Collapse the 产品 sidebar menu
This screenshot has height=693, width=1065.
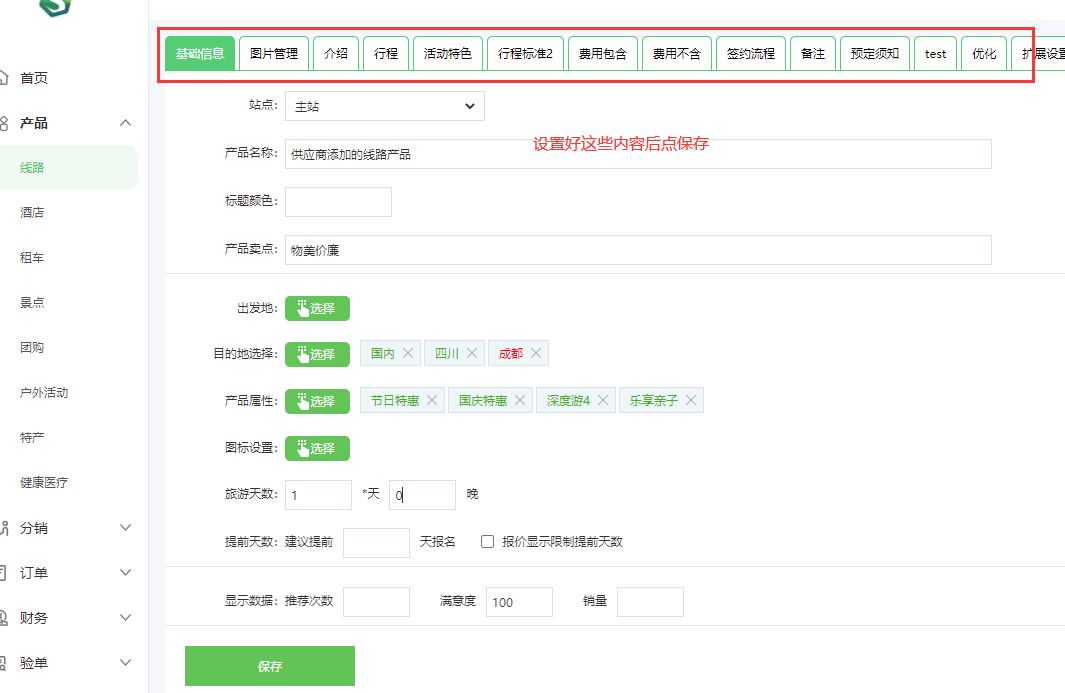(x=125, y=123)
